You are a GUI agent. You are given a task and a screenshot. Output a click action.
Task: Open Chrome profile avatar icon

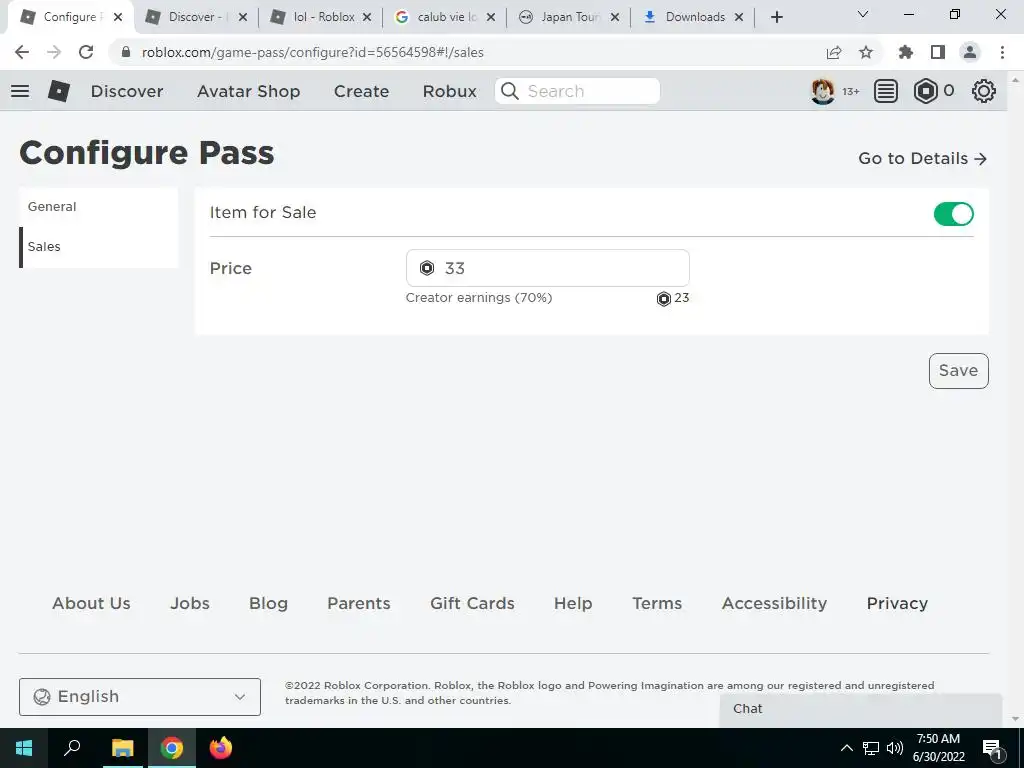click(970, 52)
